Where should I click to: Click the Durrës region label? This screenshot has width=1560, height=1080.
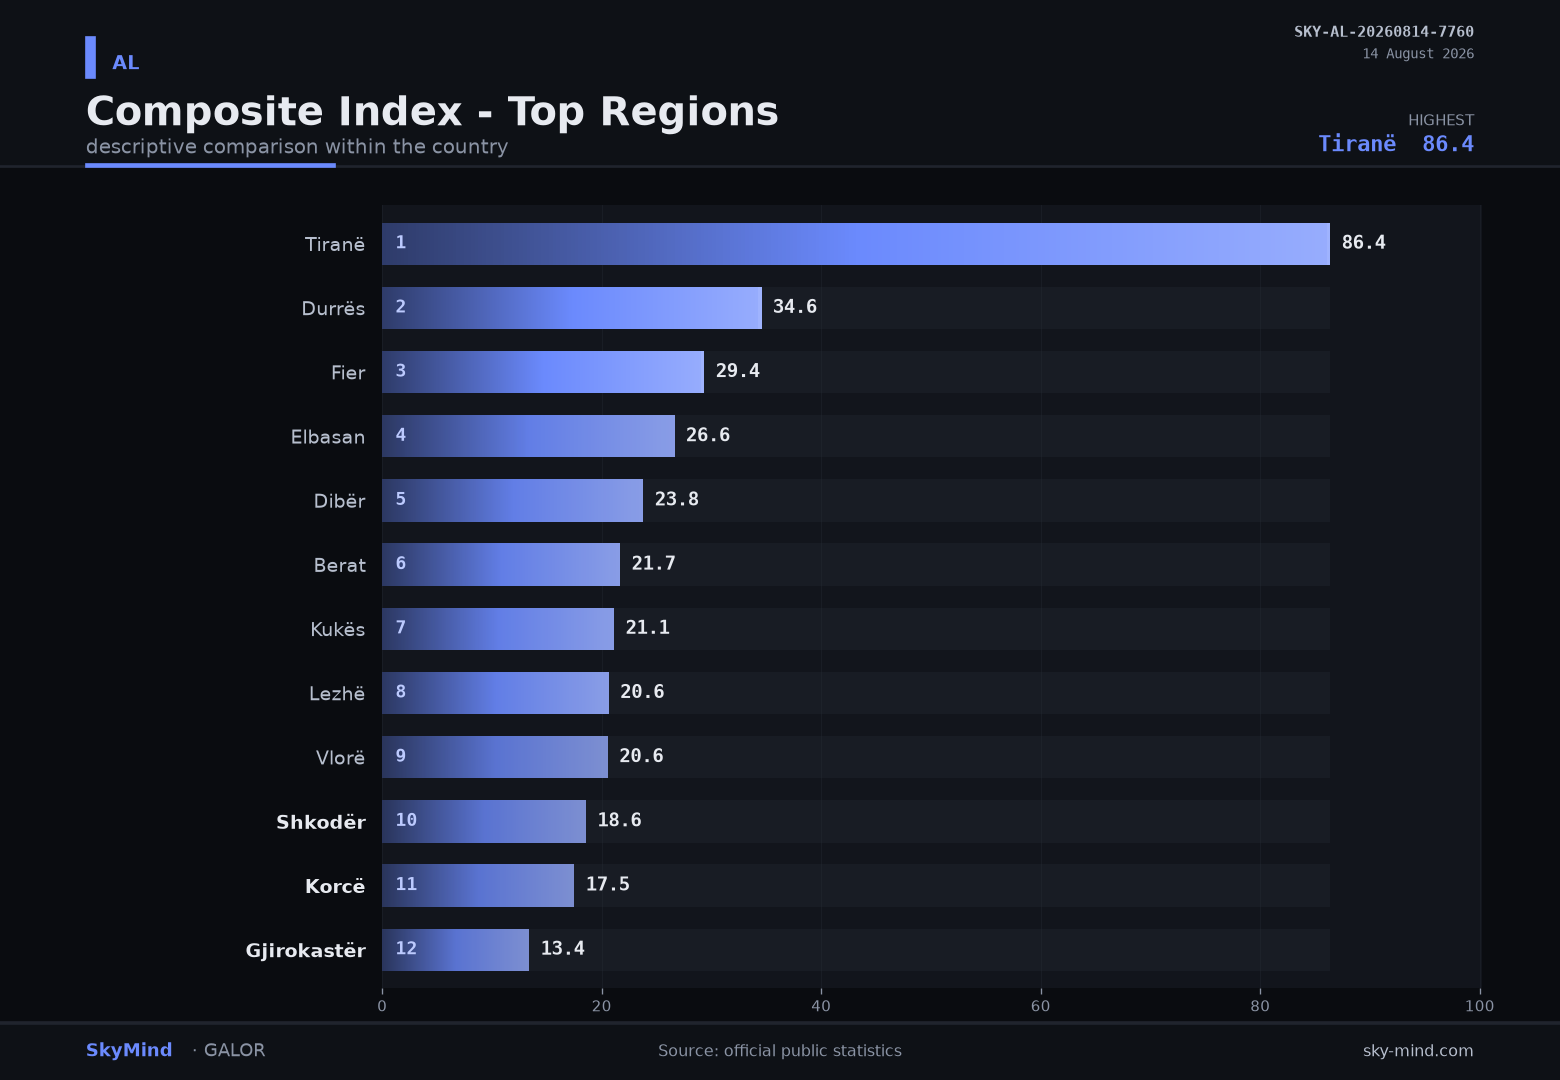pyautogui.click(x=333, y=308)
